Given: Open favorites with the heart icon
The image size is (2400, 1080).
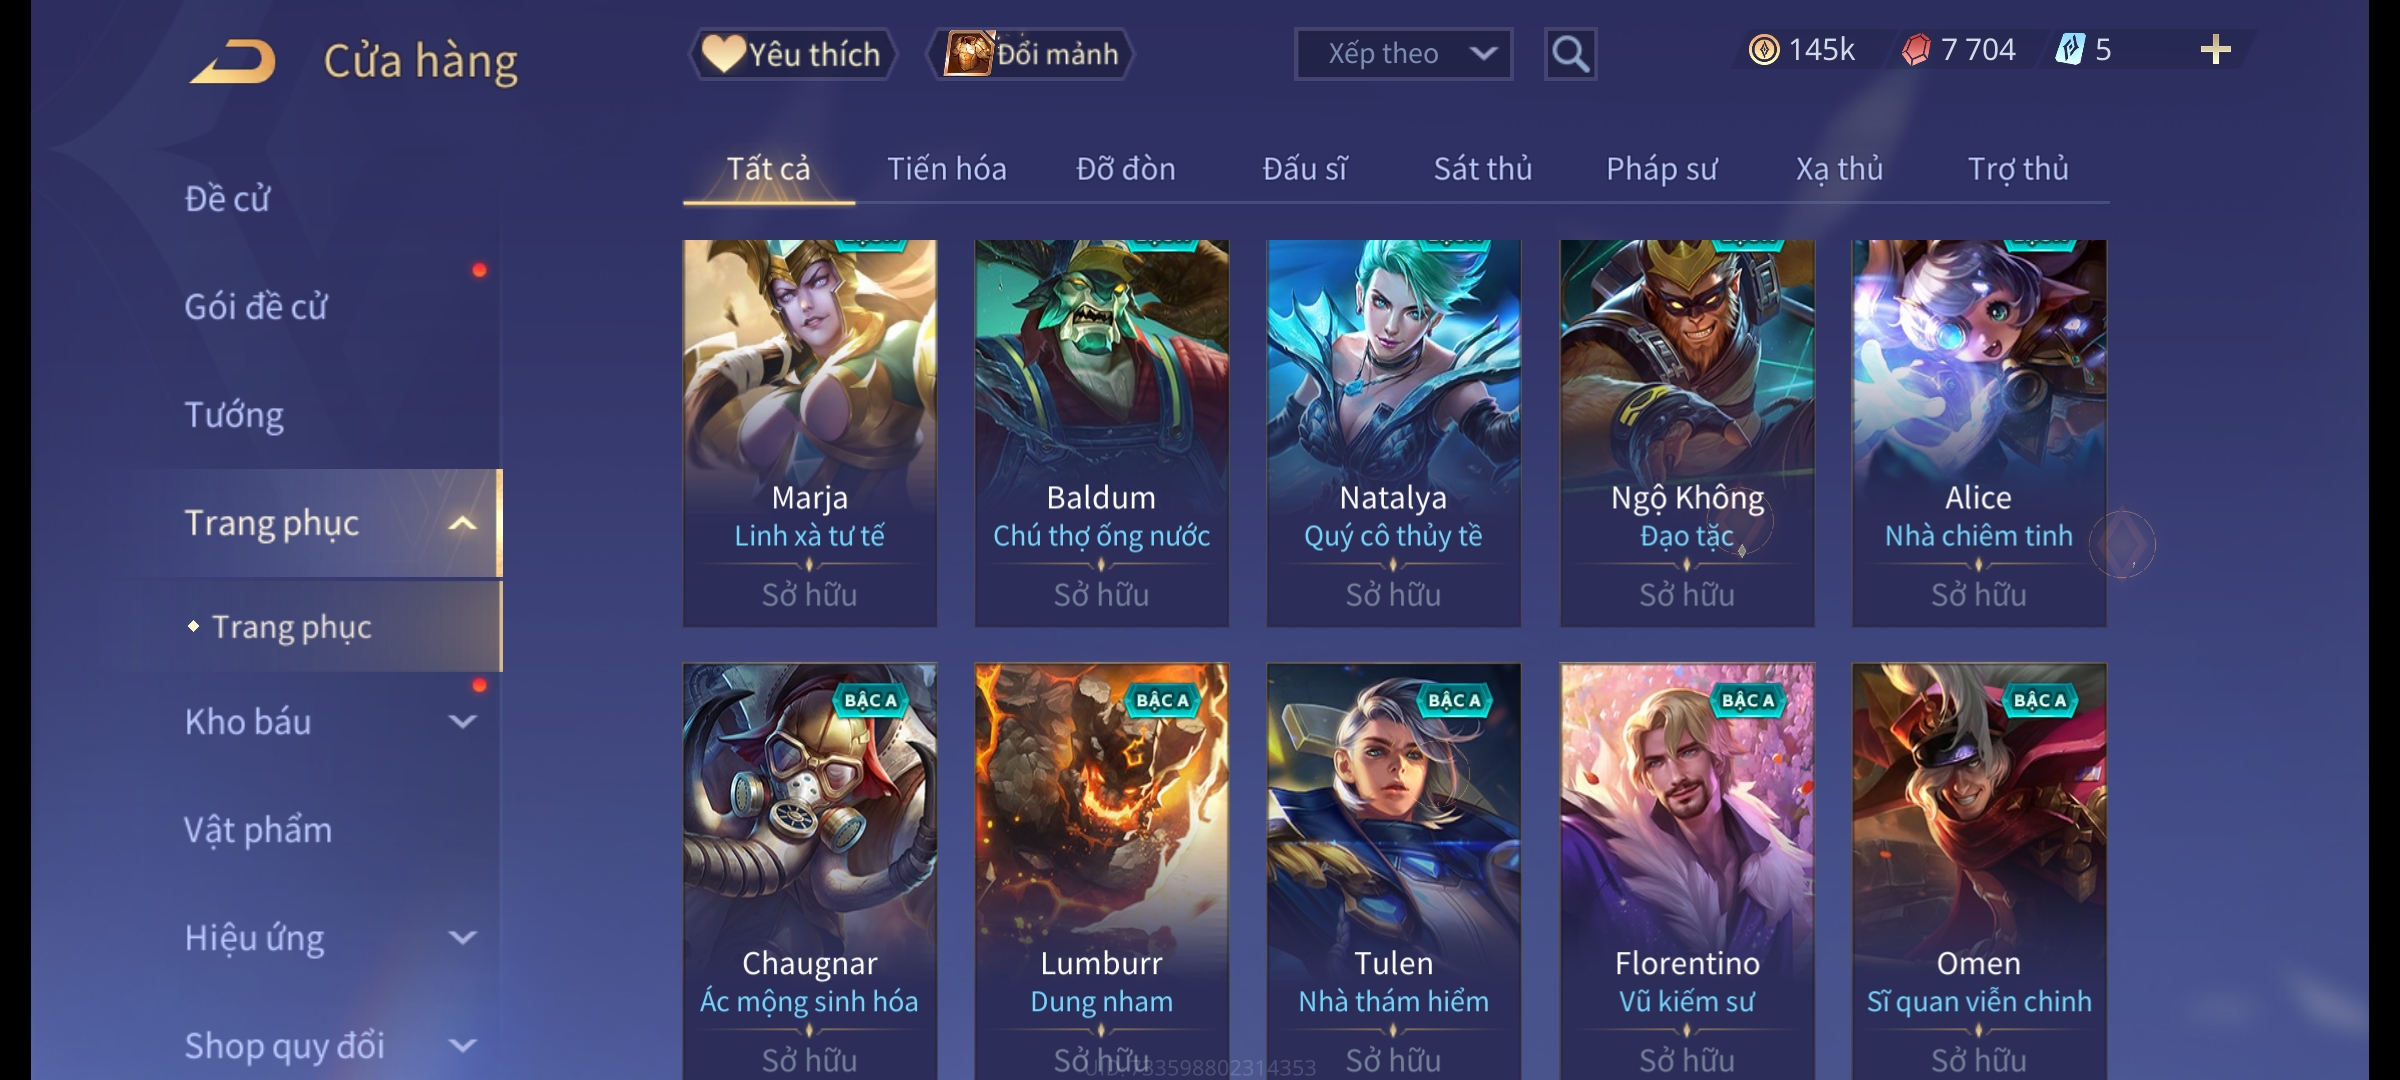Looking at the screenshot, I should pos(722,54).
